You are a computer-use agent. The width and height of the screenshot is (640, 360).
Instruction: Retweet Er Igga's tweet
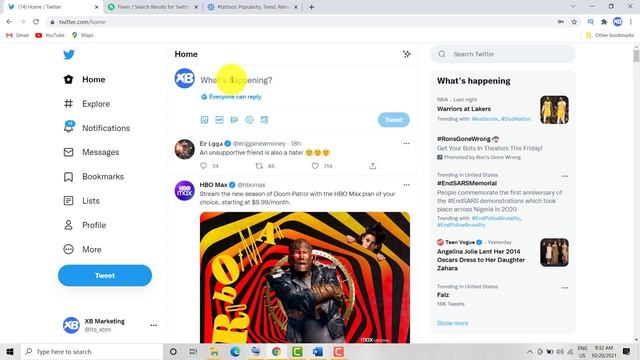point(259,166)
